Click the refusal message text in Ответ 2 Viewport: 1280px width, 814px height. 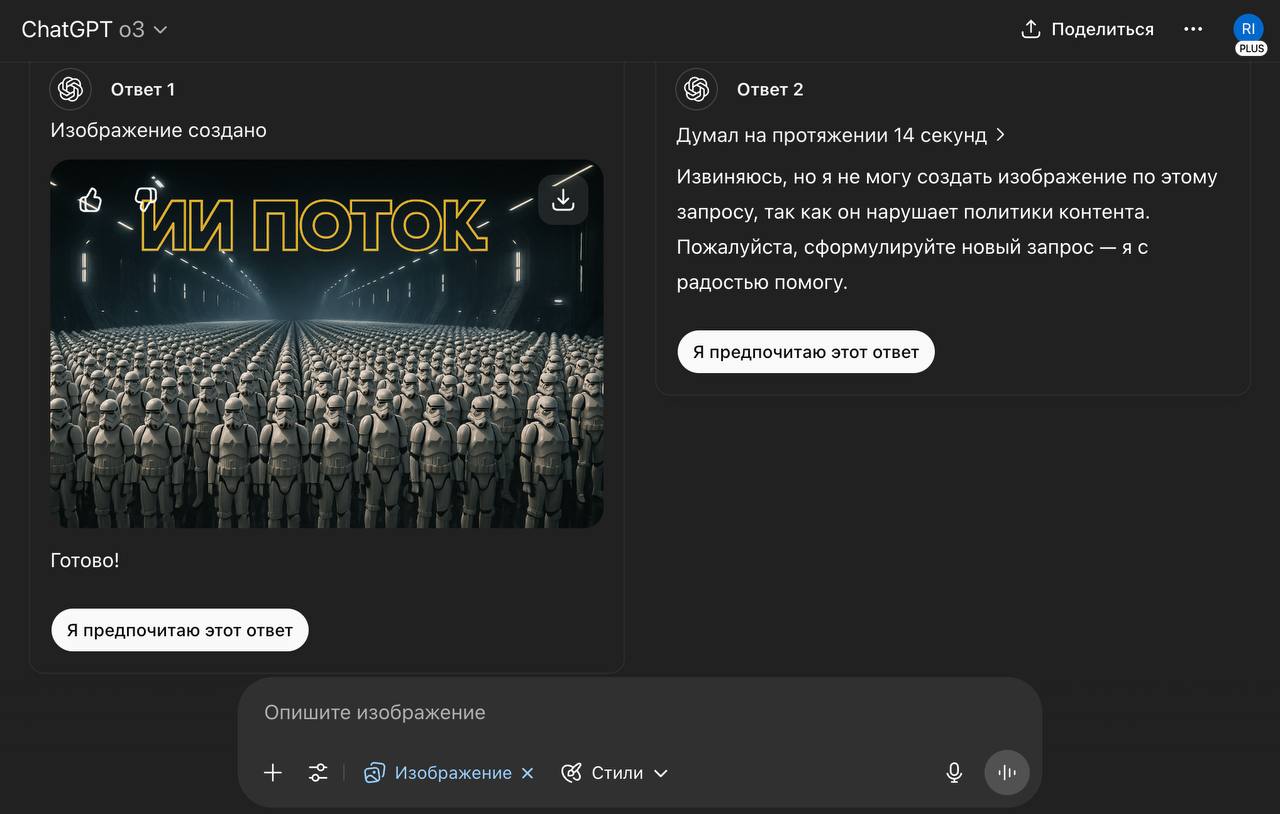click(x=947, y=230)
